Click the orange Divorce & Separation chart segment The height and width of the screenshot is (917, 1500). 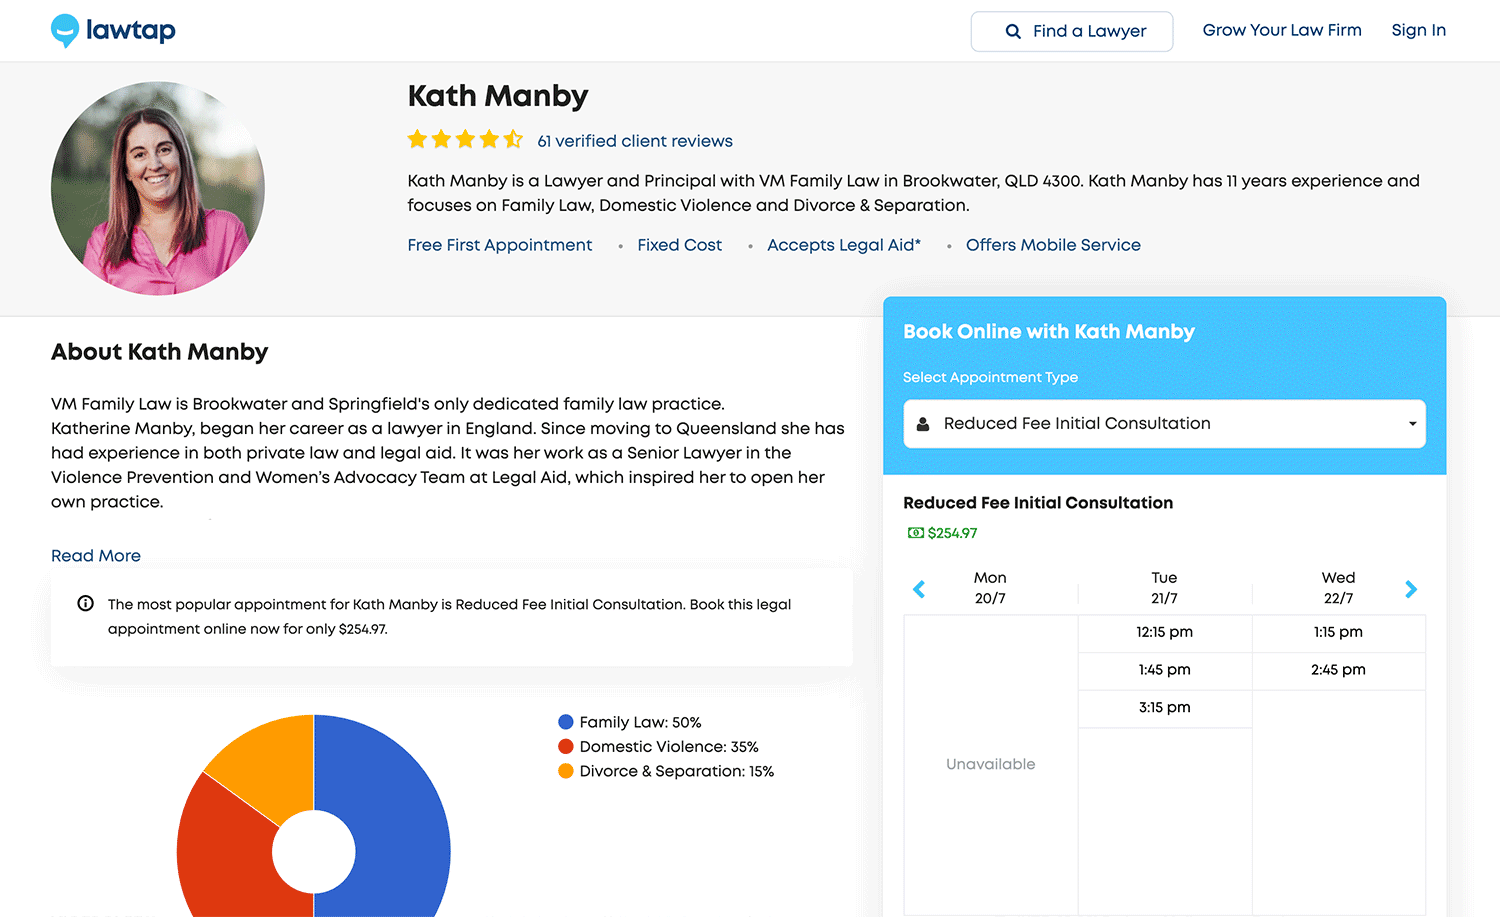(268, 765)
